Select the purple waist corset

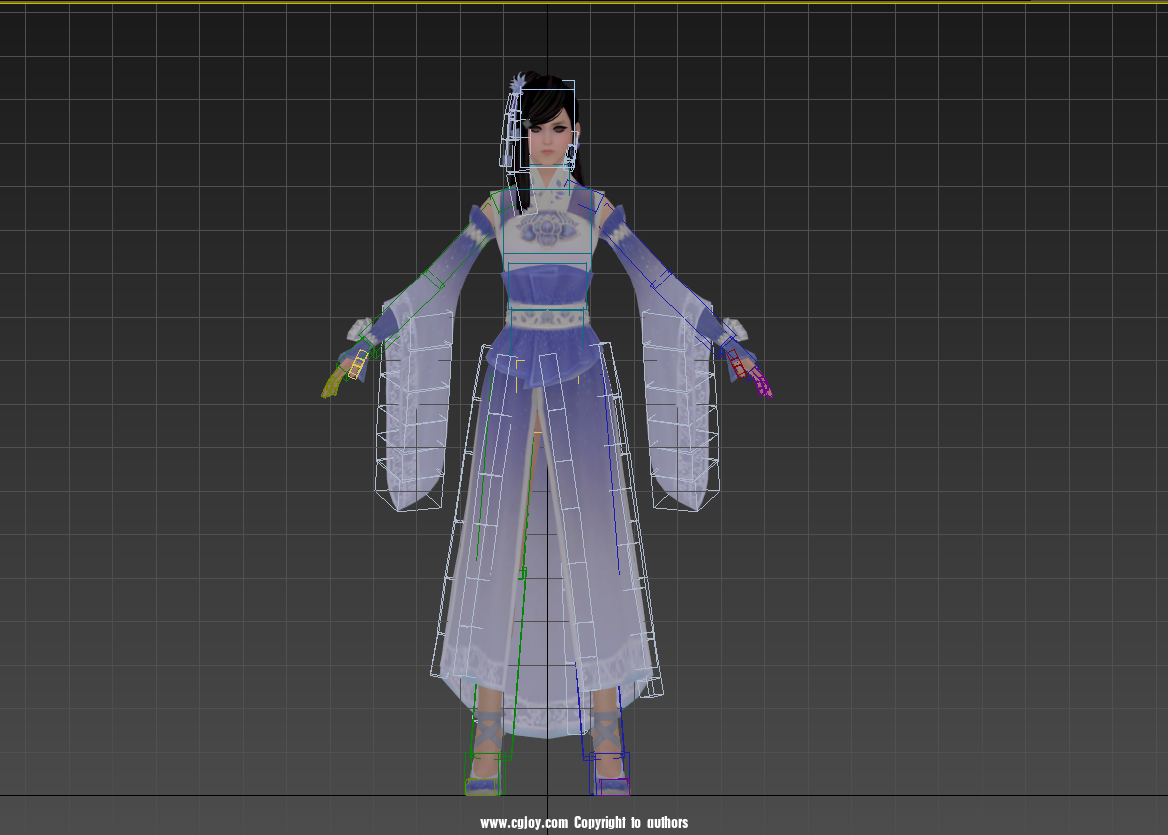(x=546, y=285)
